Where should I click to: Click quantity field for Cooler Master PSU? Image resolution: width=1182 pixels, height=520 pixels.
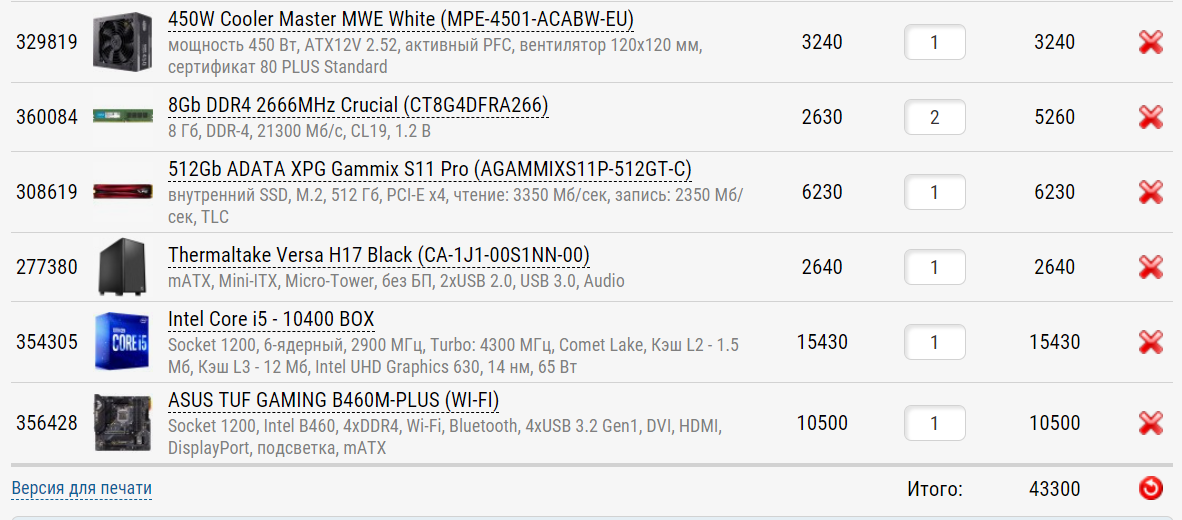[x=935, y=42]
